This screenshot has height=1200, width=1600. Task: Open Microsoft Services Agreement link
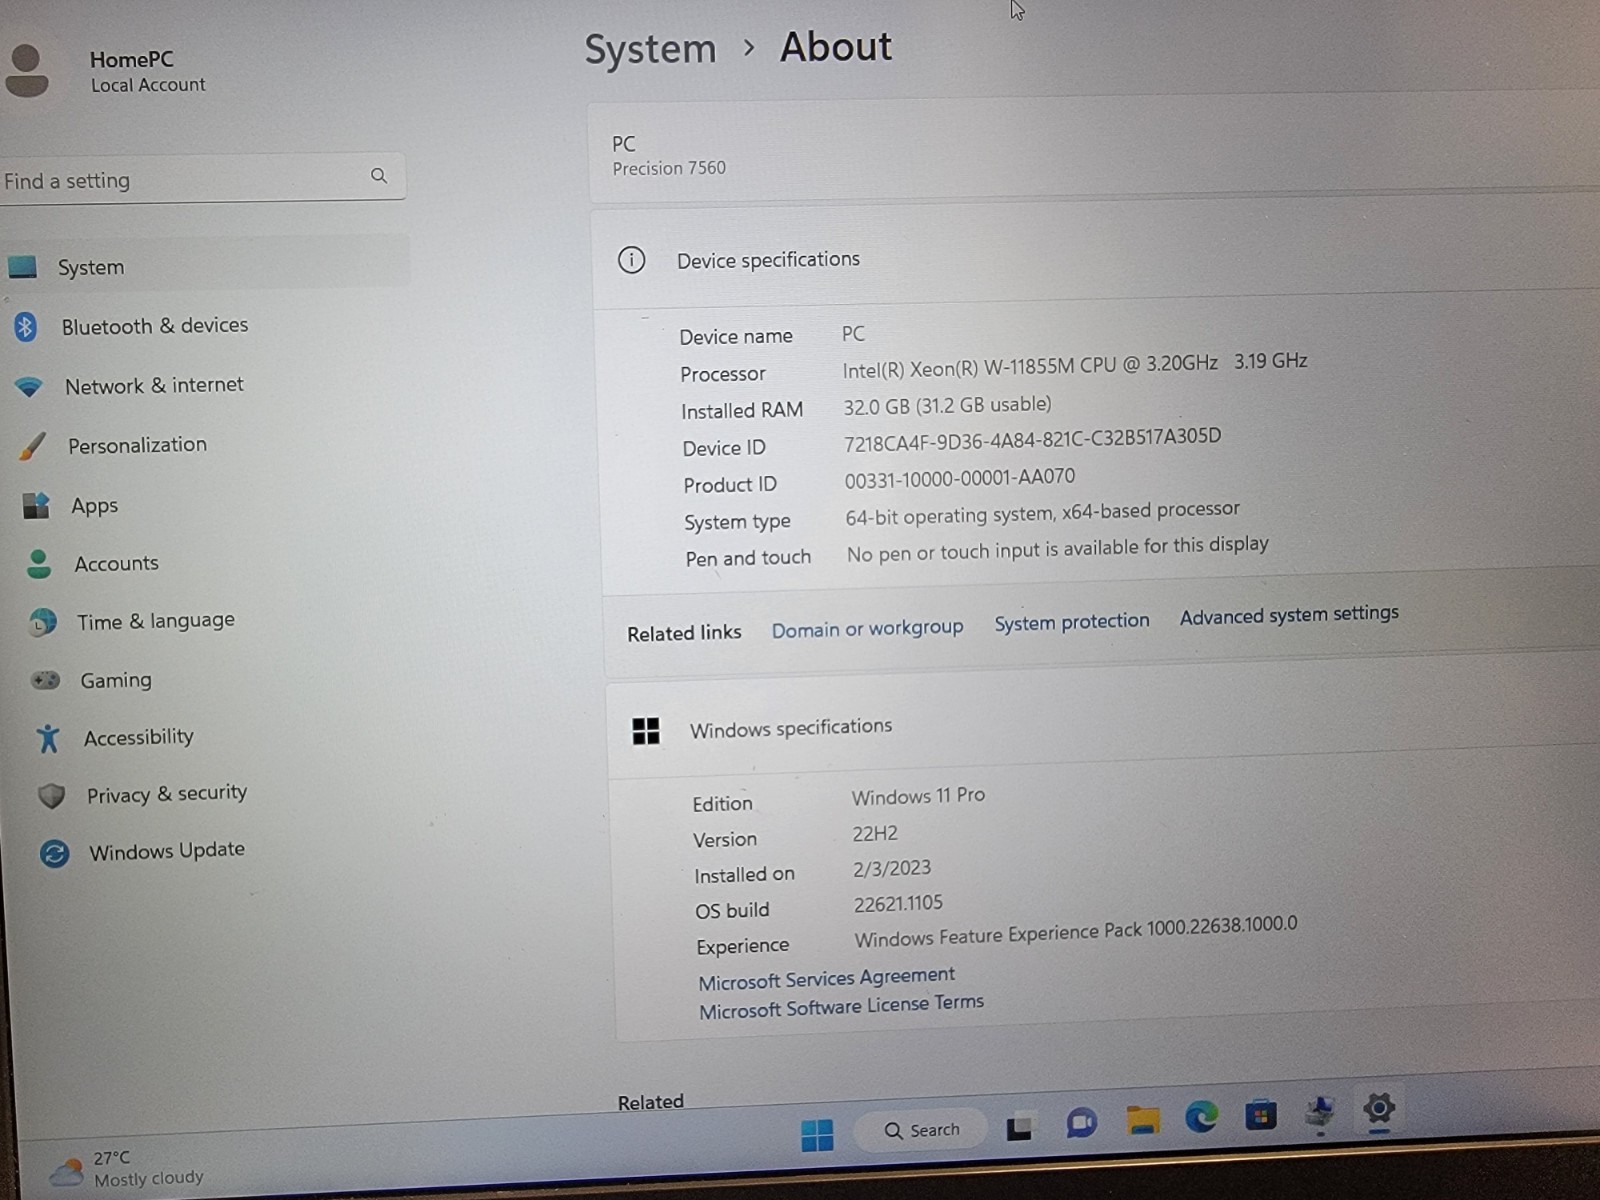pyautogui.click(x=826, y=978)
